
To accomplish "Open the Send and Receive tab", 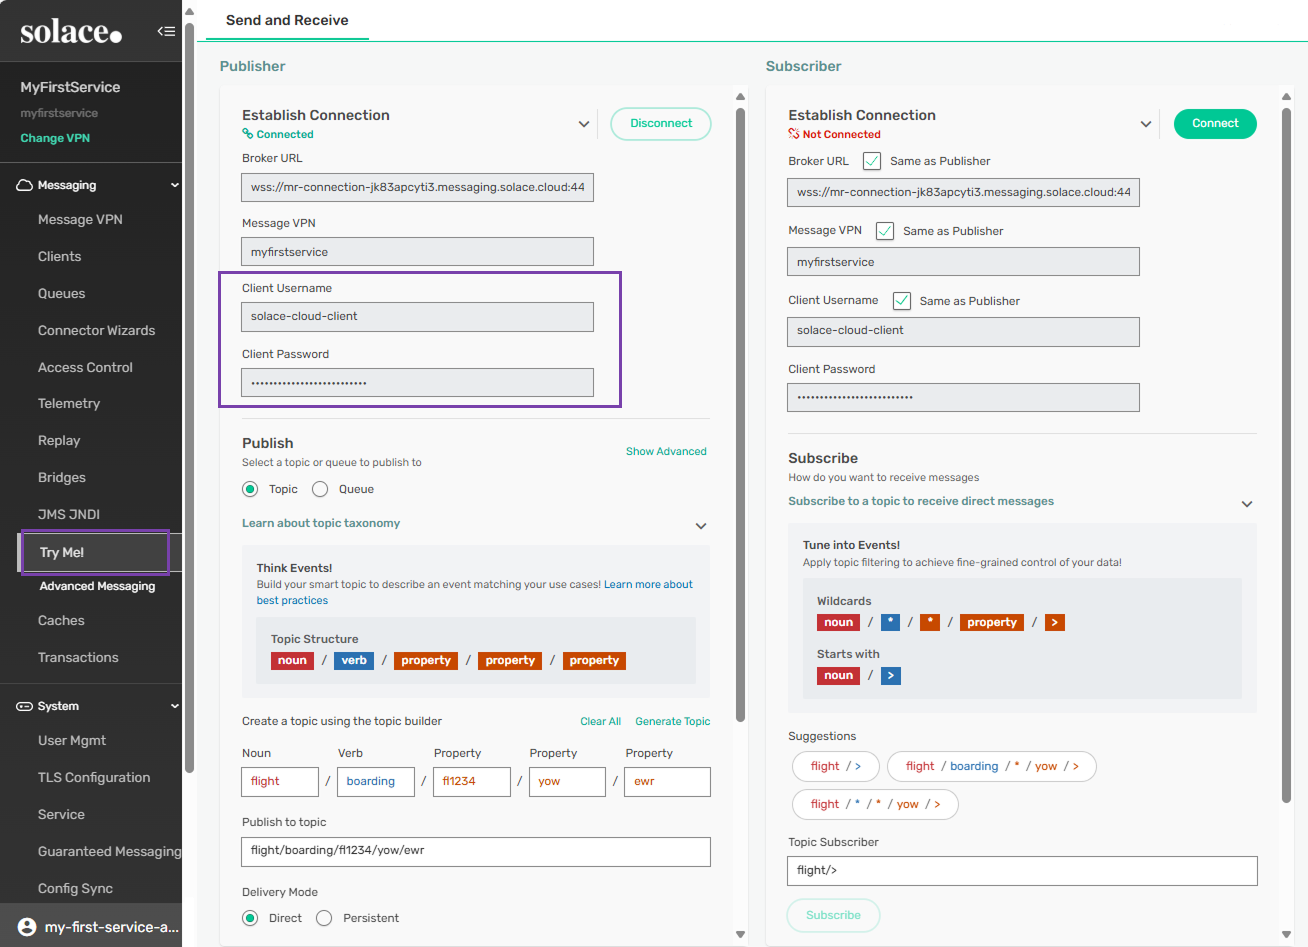I will (287, 20).
